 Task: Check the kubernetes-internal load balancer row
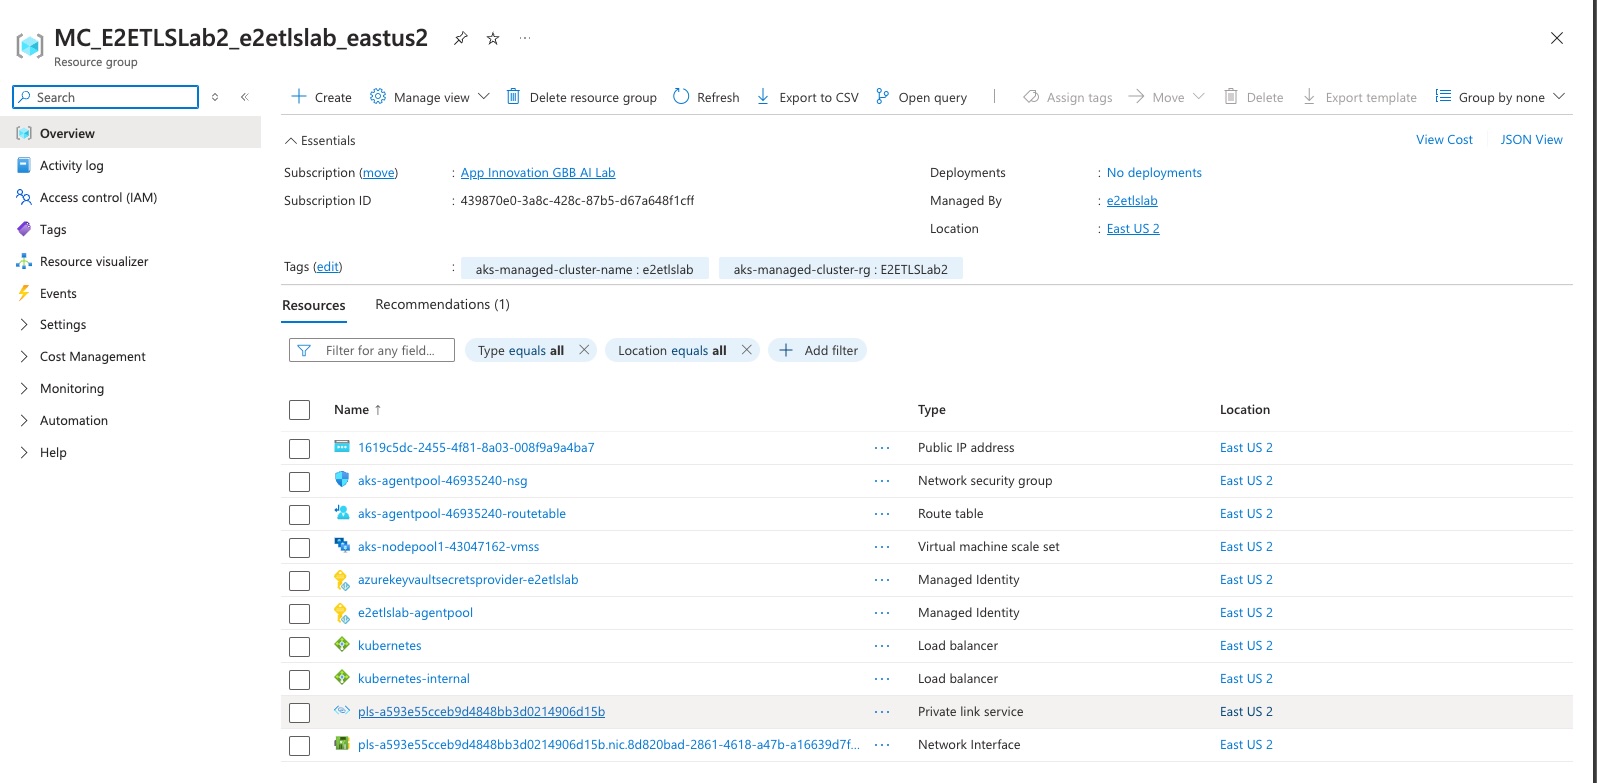click(299, 680)
